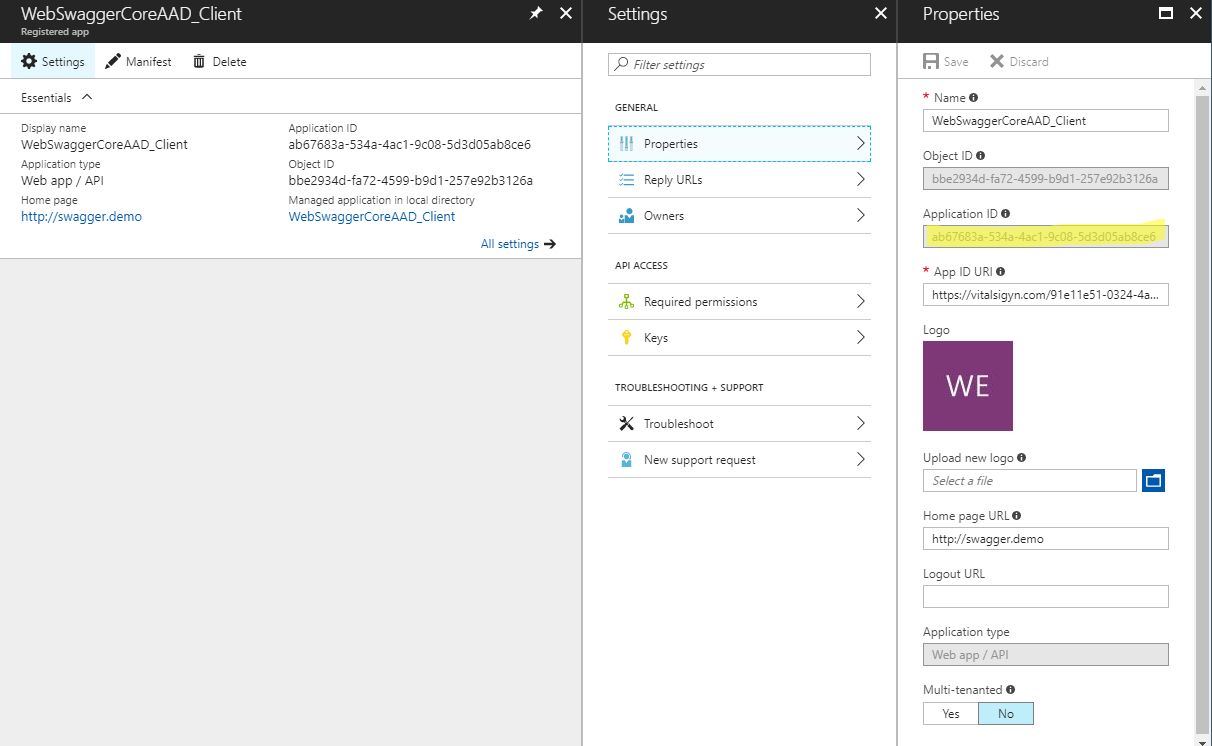Click the folder browse icon for logo upload
The image size is (1212, 746).
1153,481
